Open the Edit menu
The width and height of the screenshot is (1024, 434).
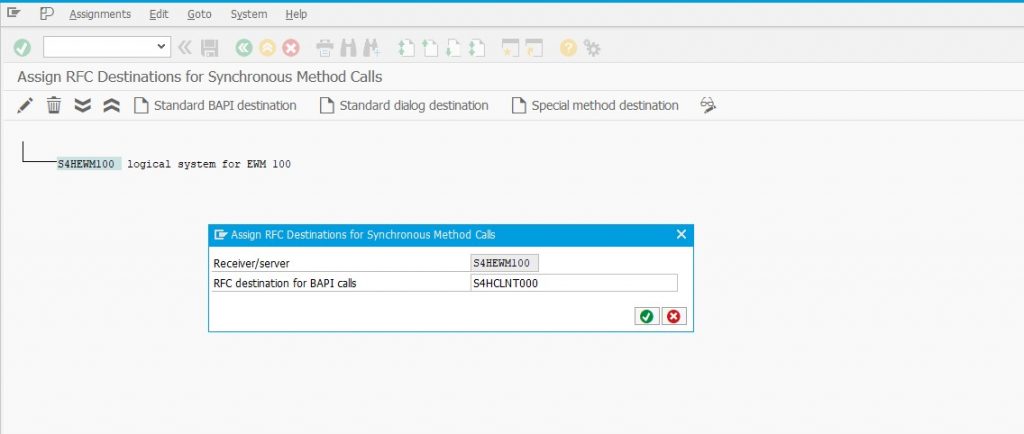tap(159, 14)
